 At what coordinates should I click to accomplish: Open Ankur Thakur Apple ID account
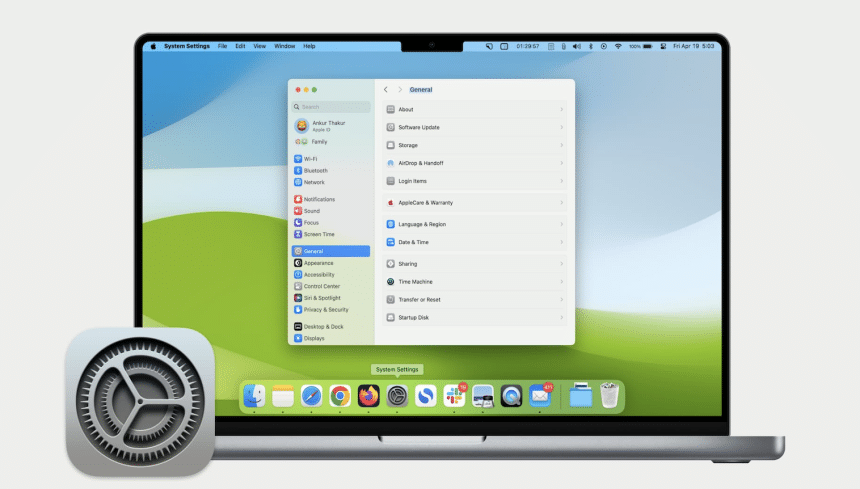pyautogui.click(x=331, y=126)
